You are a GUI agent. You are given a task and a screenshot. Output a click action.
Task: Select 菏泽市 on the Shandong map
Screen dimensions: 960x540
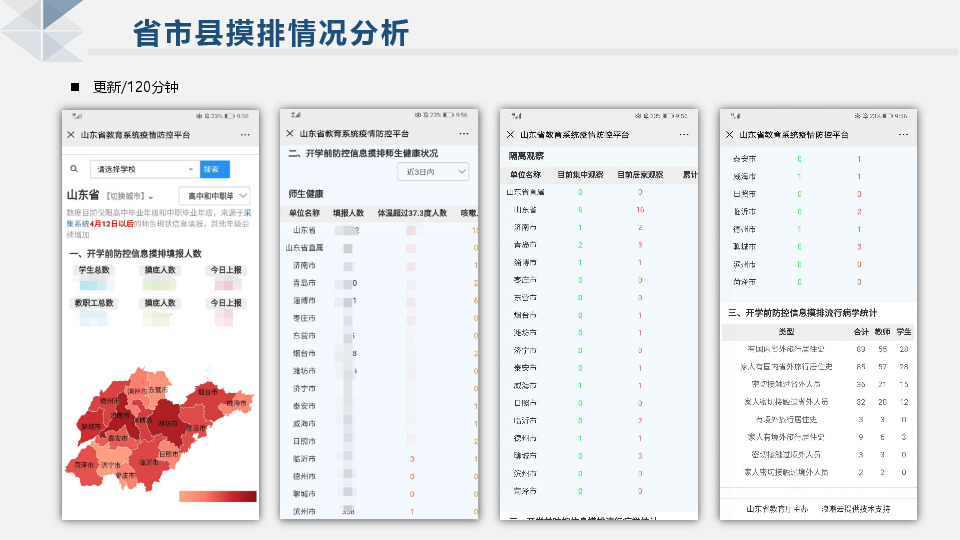click(84, 465)
